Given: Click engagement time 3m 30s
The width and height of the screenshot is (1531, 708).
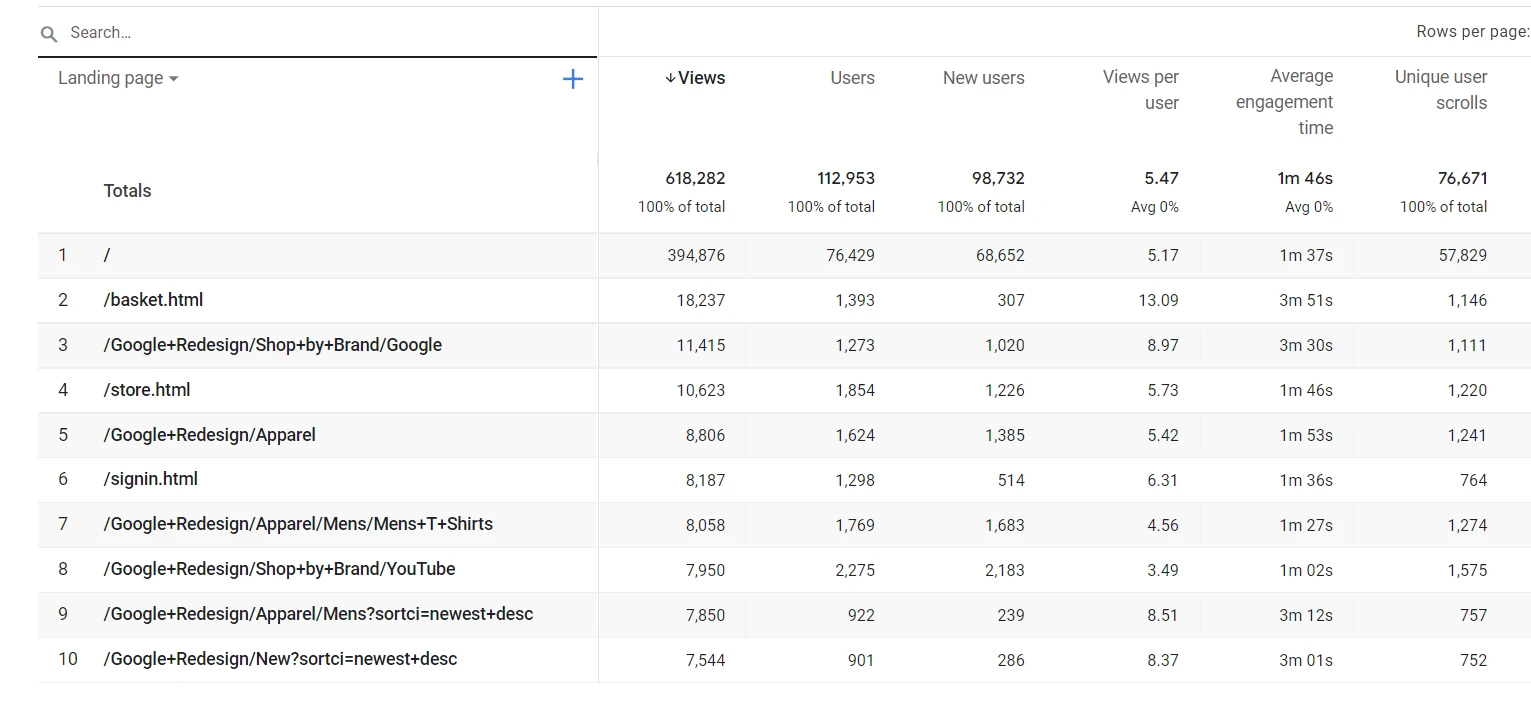Looking at the screenshot, I should pos(1306,346).
